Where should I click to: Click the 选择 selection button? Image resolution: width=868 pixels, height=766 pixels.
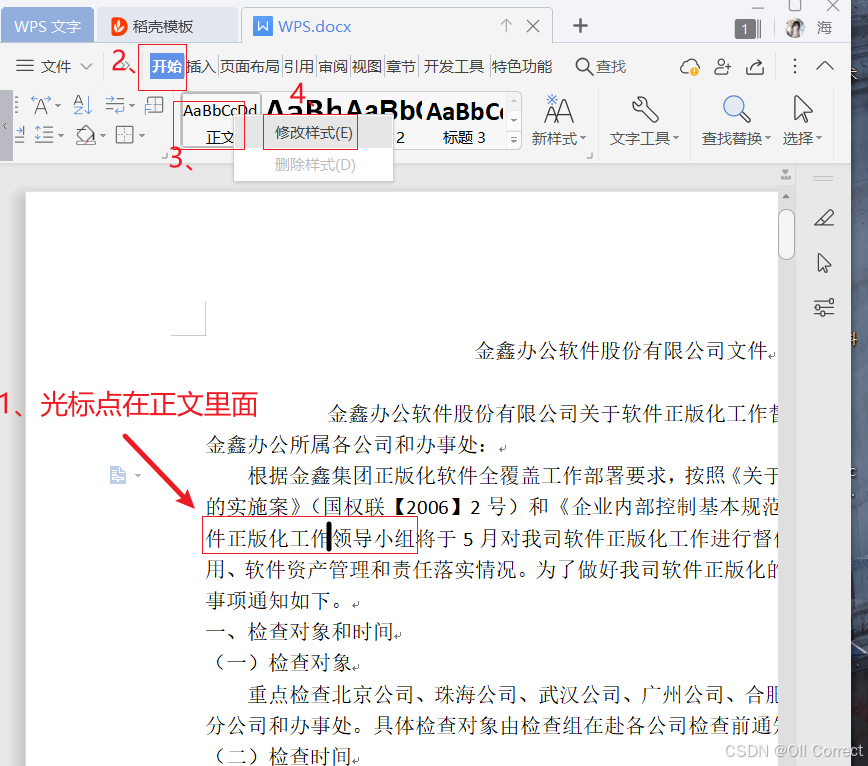click(x=803, y=120)
